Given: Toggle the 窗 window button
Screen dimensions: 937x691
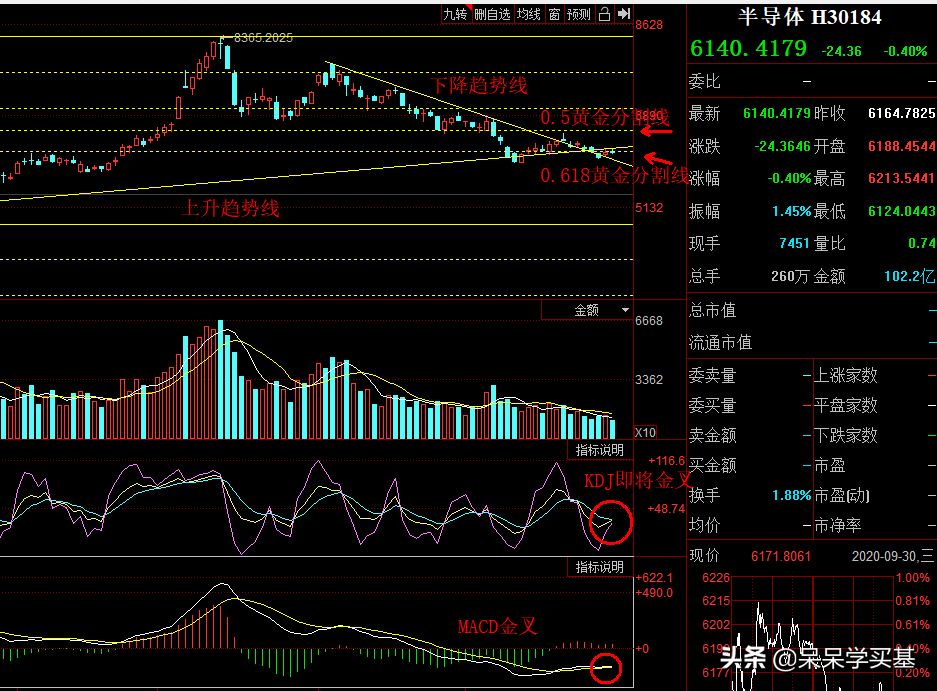Looking at the screenshot, I should 555,14.
